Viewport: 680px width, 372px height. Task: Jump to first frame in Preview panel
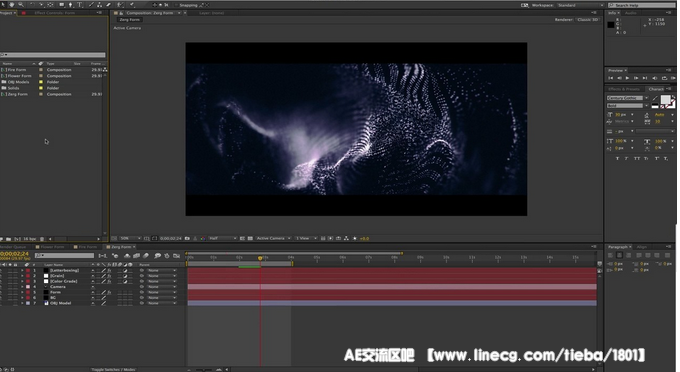(x=611, y=78)
